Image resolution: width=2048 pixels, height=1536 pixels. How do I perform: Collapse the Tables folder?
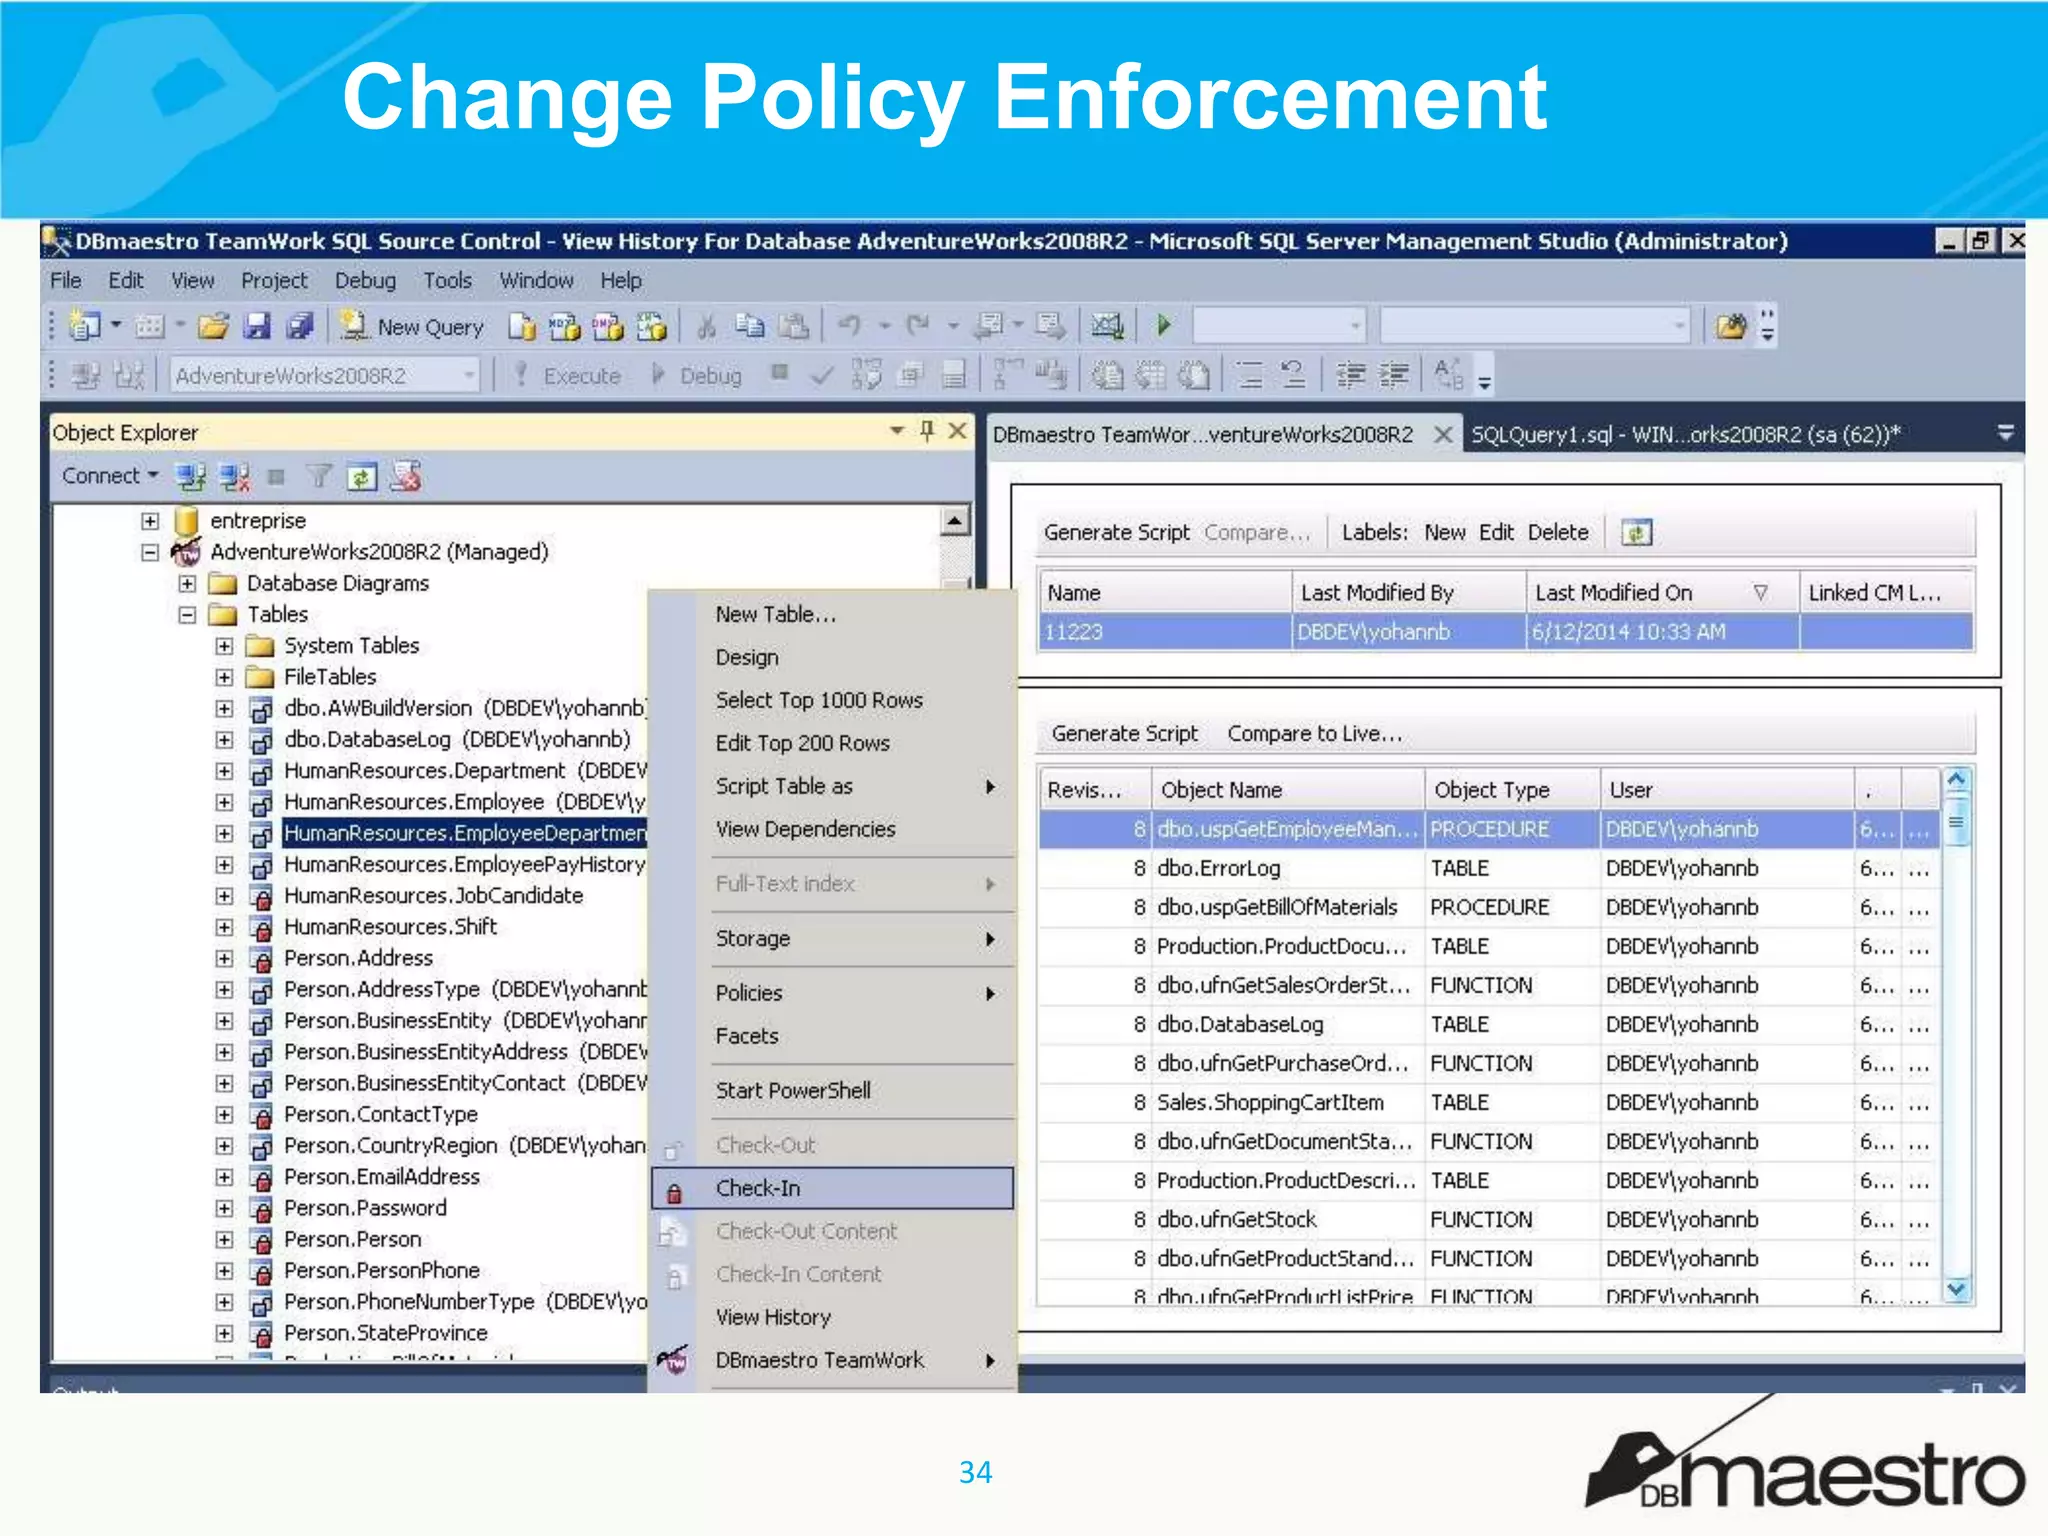click(x=187, y=615)
